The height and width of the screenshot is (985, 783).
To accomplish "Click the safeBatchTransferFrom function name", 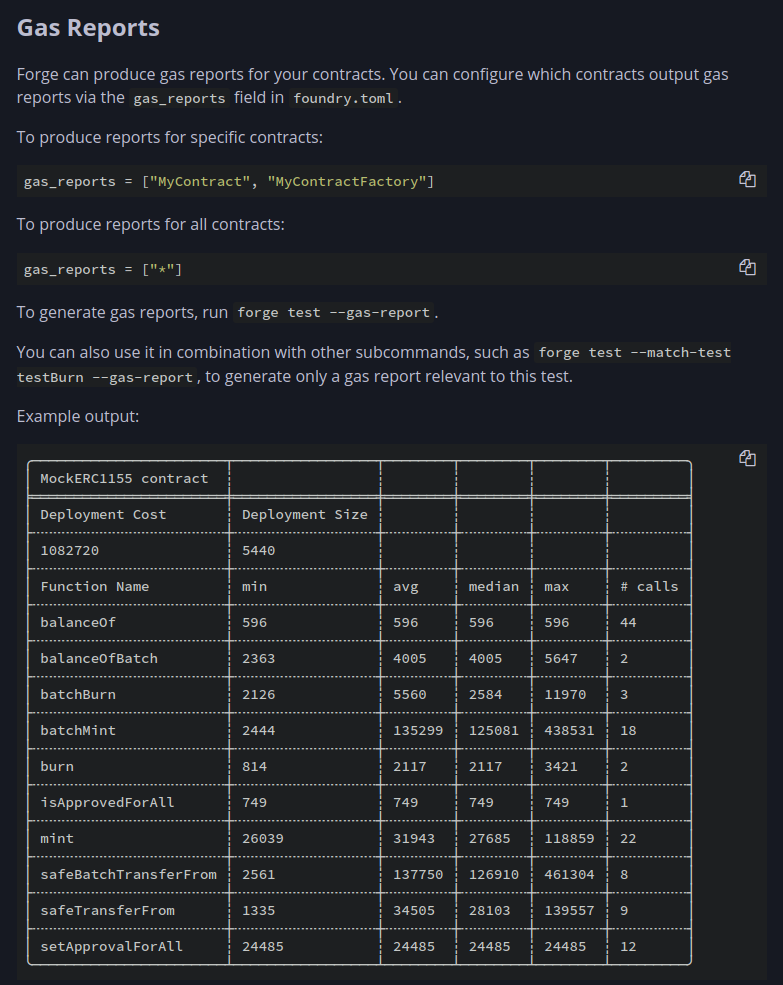I will (x=128, y=874).
